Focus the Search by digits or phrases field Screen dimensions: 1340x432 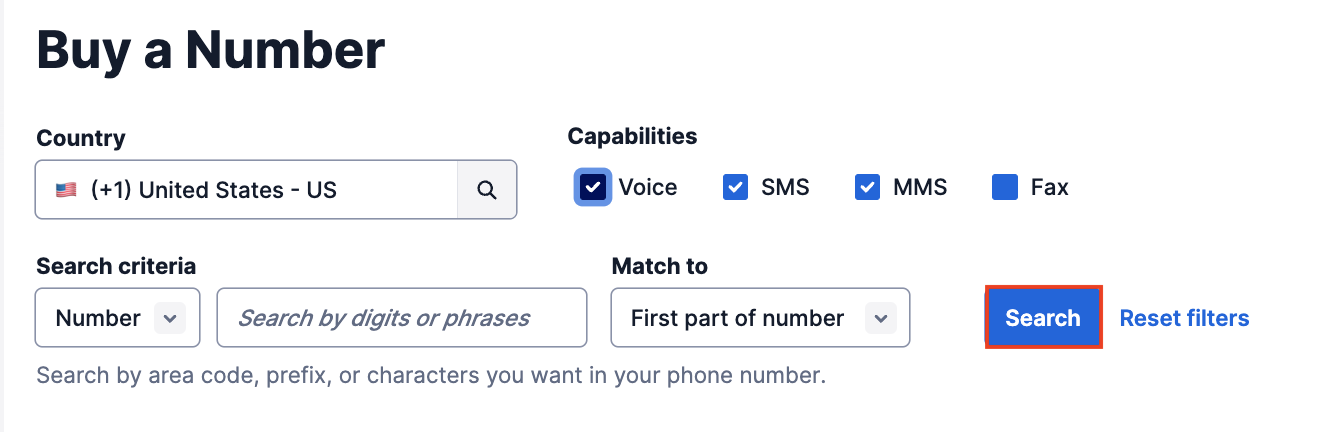click(x=402, y=318)
